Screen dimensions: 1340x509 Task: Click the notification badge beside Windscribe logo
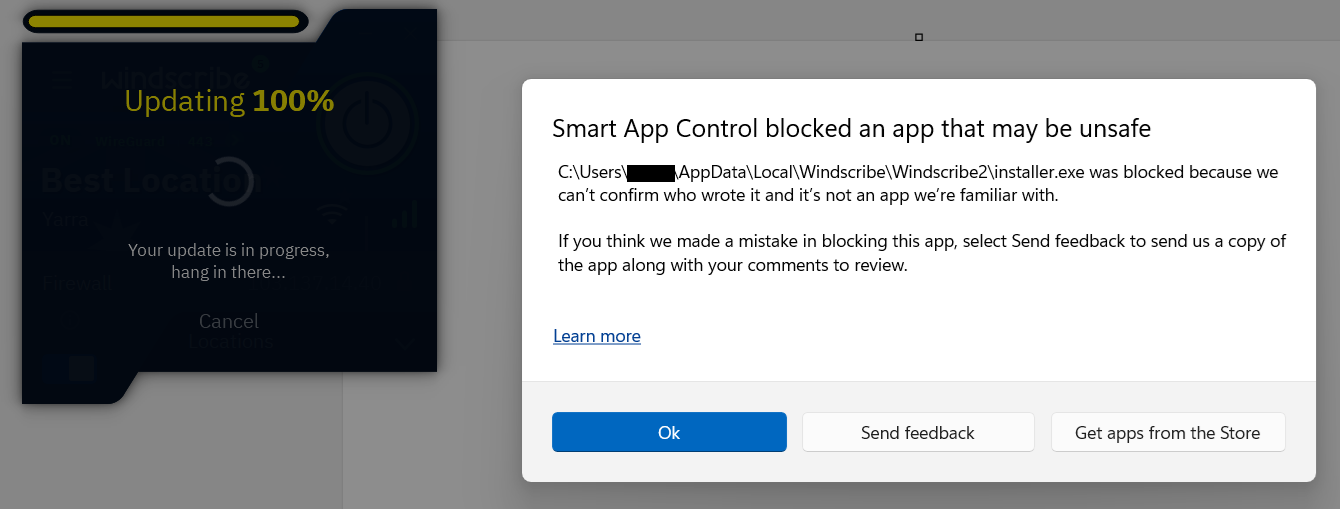pyautogui.click(x=261, y=64)
